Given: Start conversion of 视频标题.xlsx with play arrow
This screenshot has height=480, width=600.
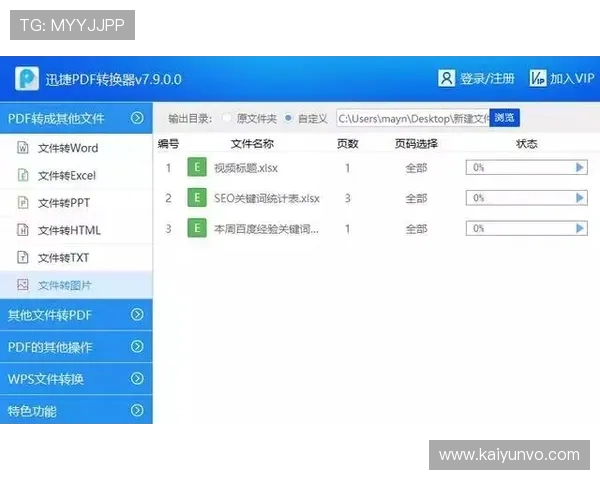Looking at the screenshot, I should (580, 167).
